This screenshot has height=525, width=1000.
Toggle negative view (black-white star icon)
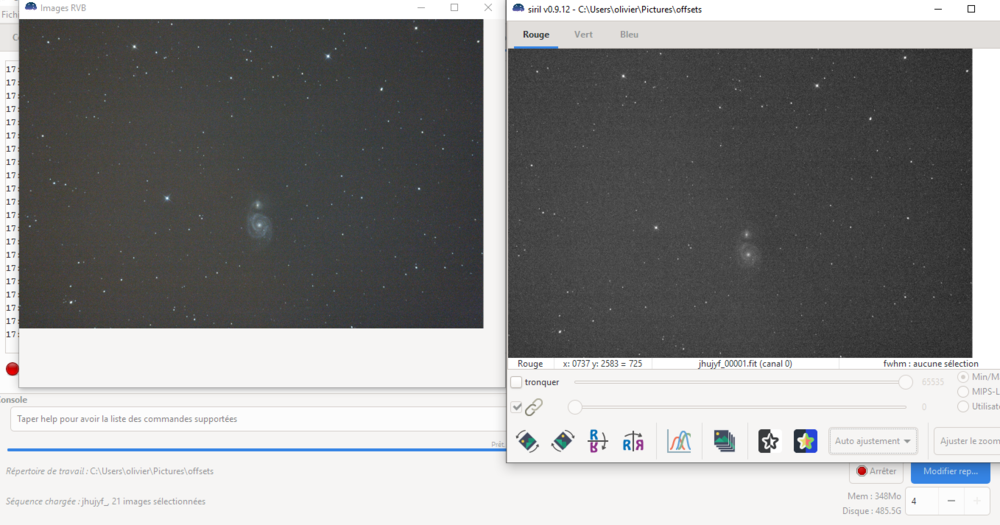(x=769, y=441)
